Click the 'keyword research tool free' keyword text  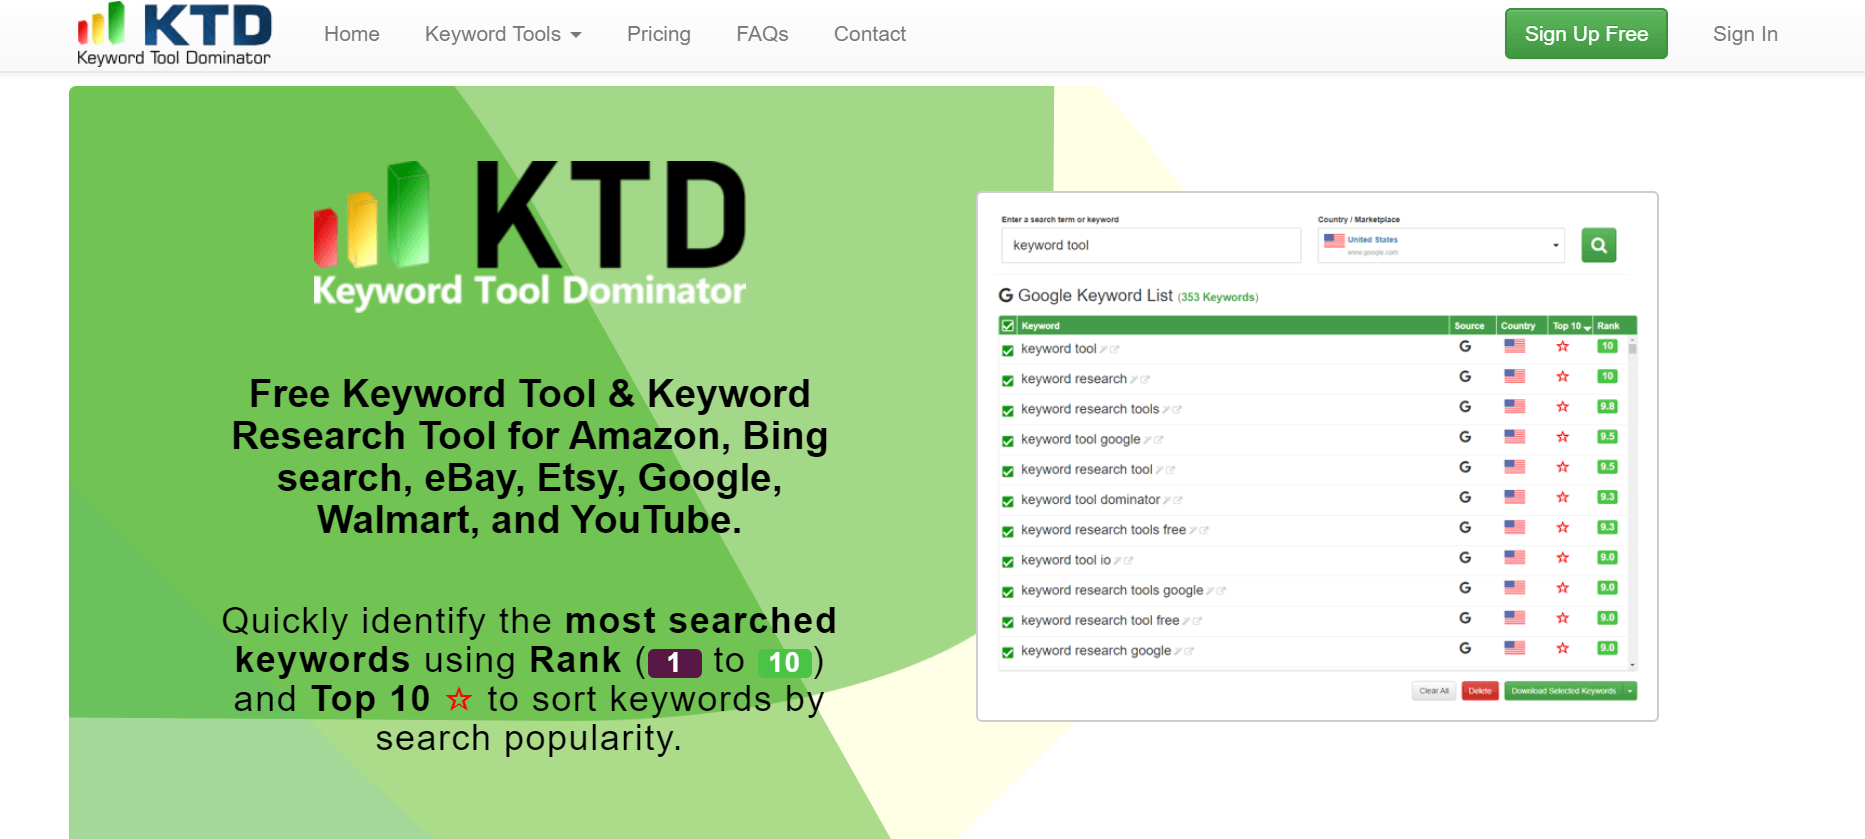(x=1100, y=620)
